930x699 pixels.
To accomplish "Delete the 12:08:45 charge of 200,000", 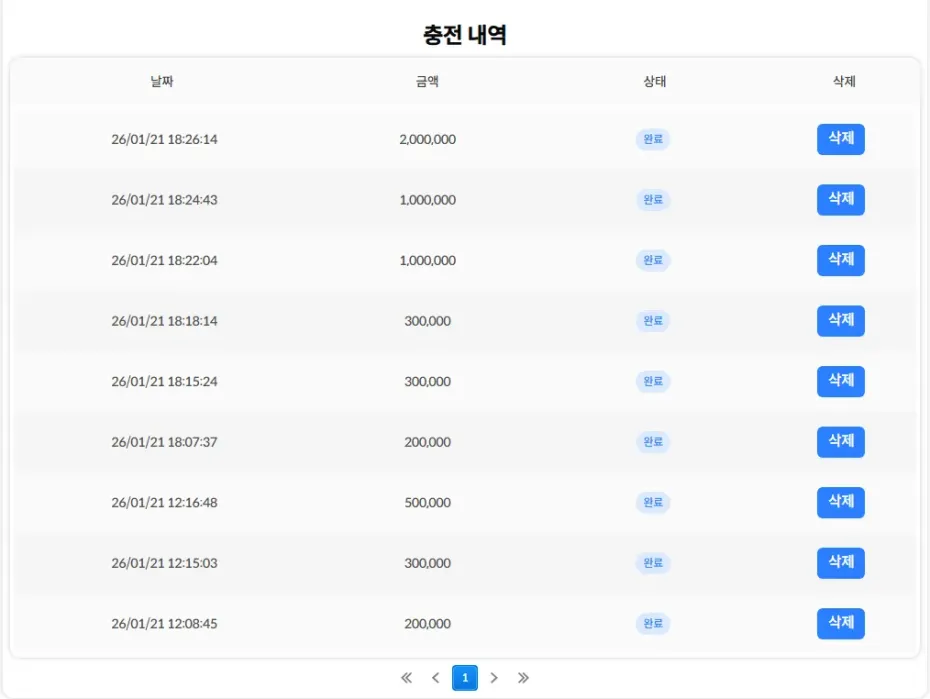I will [x=840, y=623].
